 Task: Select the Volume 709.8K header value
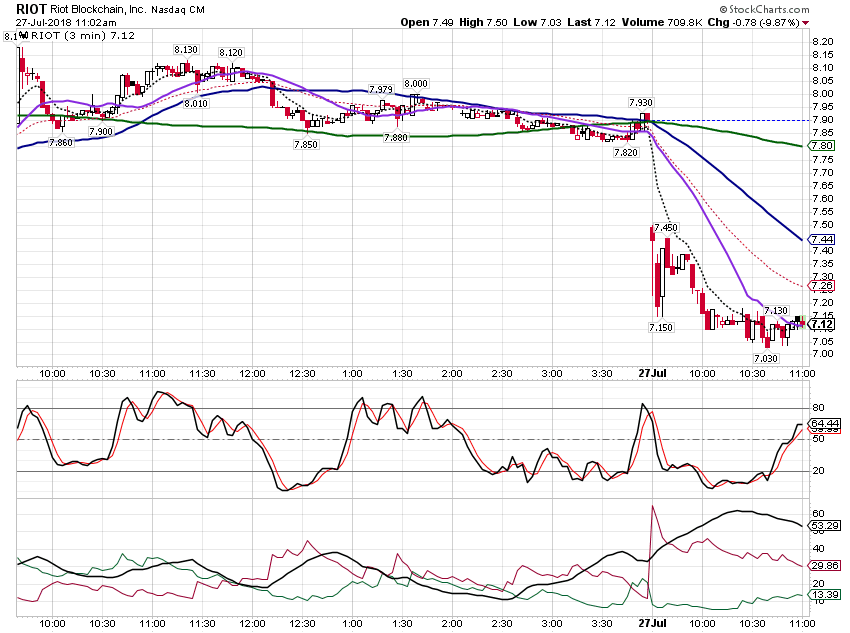click(x=662, y=22)
